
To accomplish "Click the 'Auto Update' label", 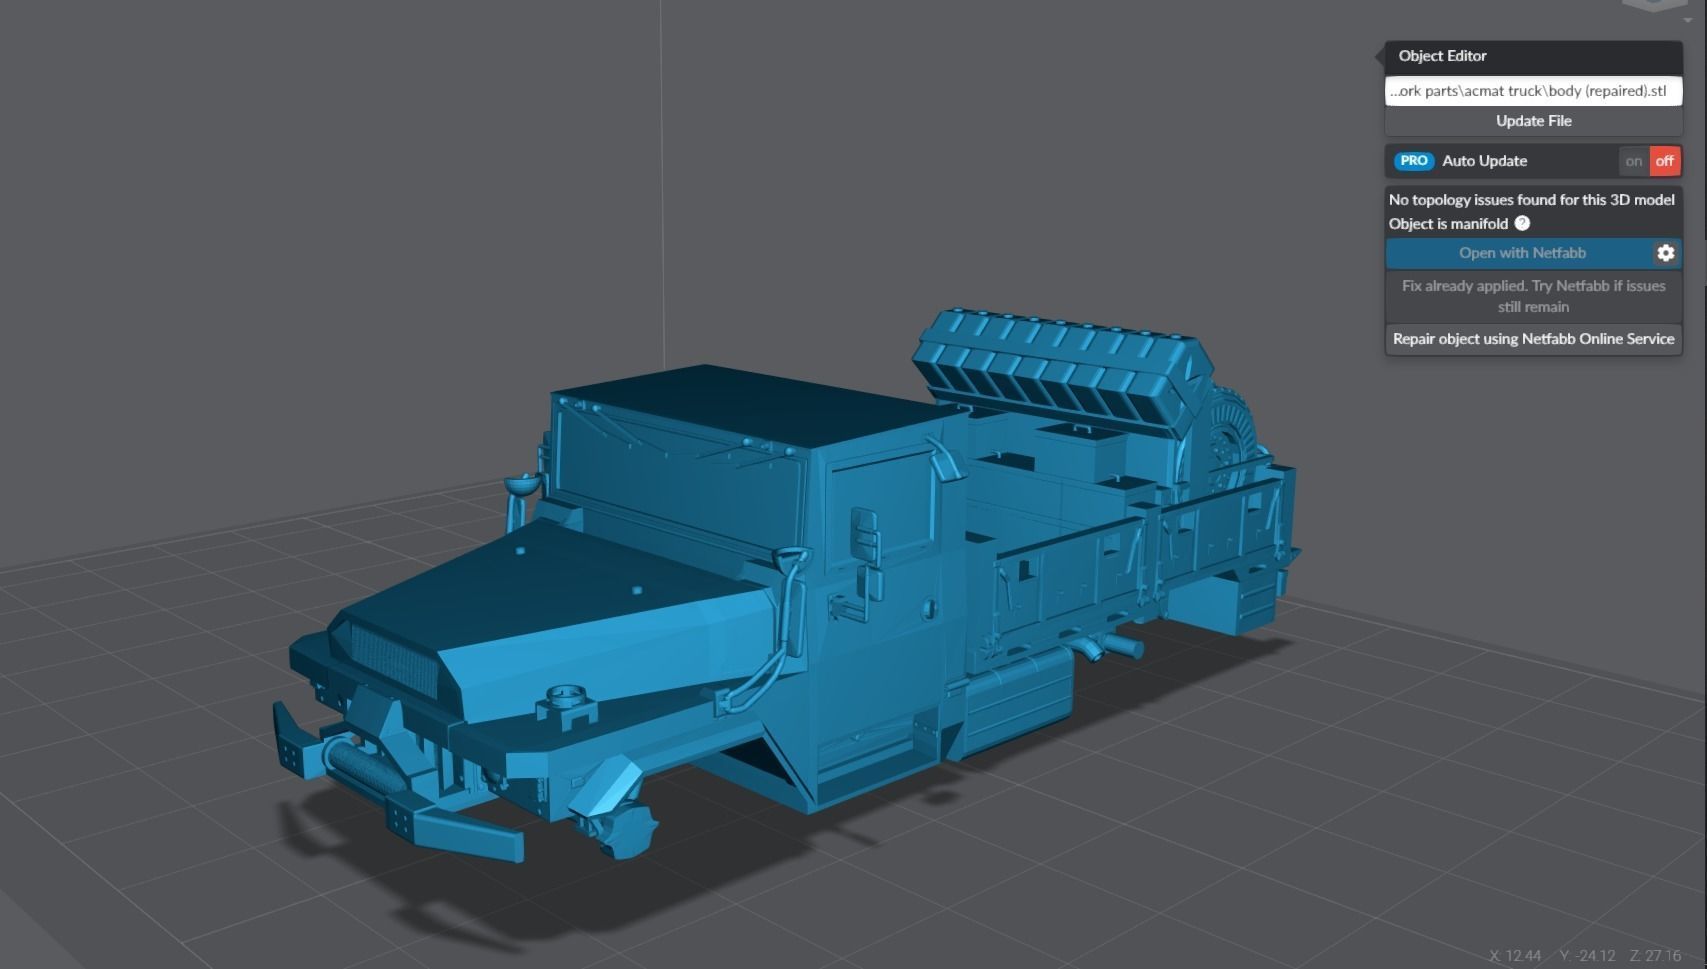I will click(x=1484, y=161).
